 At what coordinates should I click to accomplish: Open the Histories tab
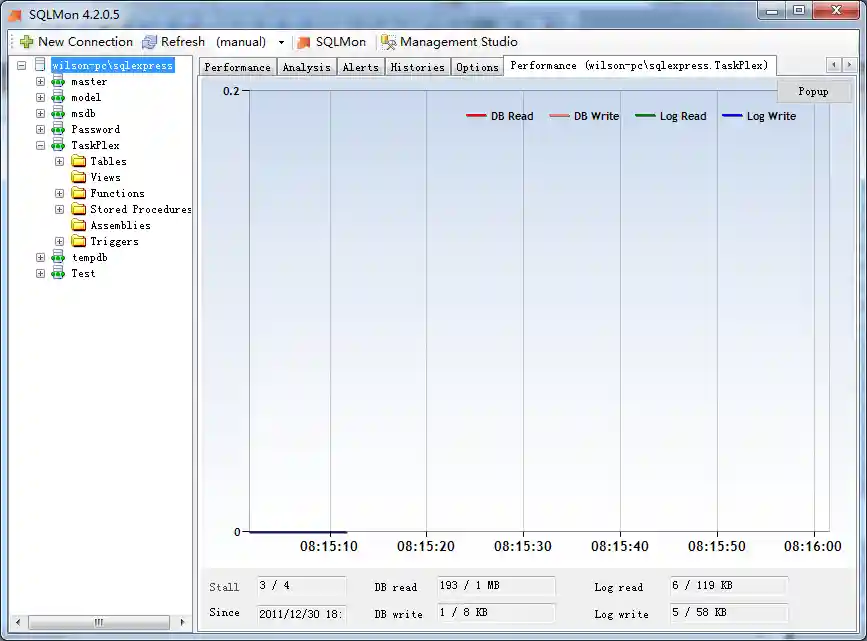(417, 66)
